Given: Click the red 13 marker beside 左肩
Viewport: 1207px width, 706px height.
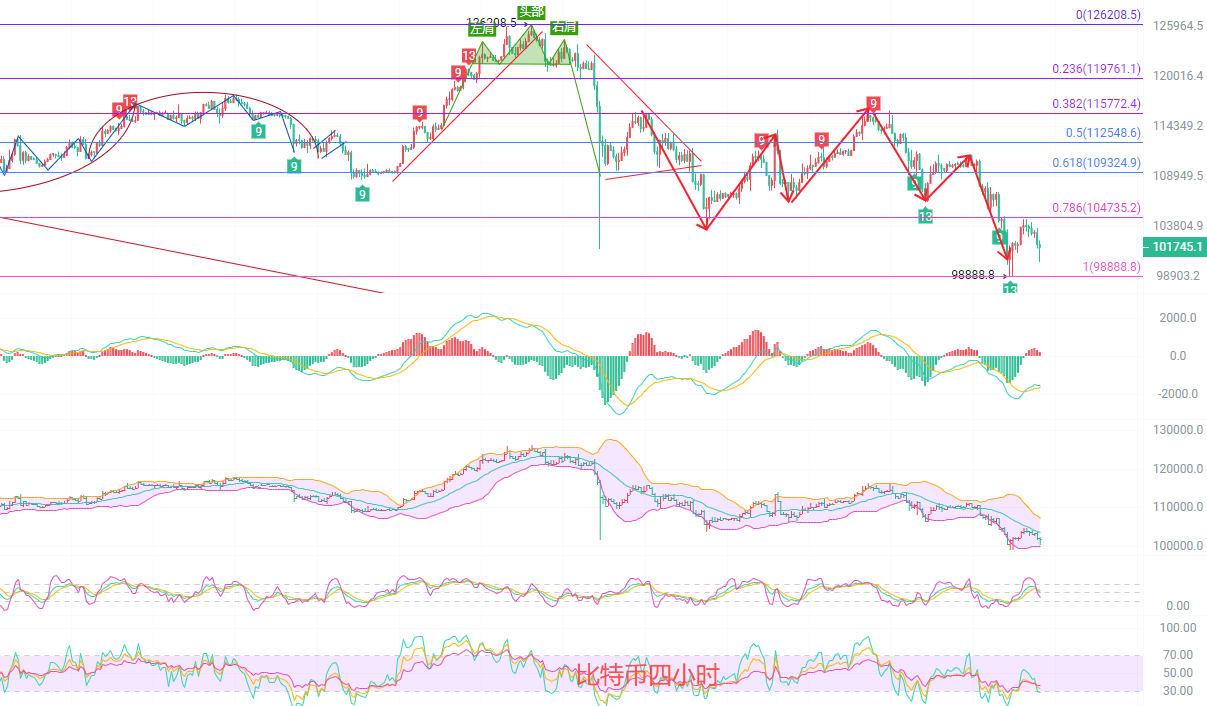Looking at the screenshot, I should [x=469, y=56].
